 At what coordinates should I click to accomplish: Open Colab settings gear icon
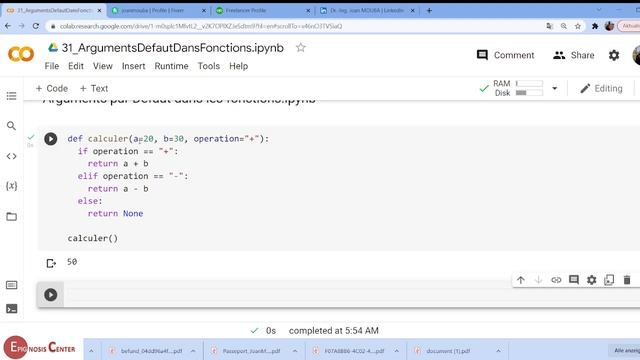614,55
